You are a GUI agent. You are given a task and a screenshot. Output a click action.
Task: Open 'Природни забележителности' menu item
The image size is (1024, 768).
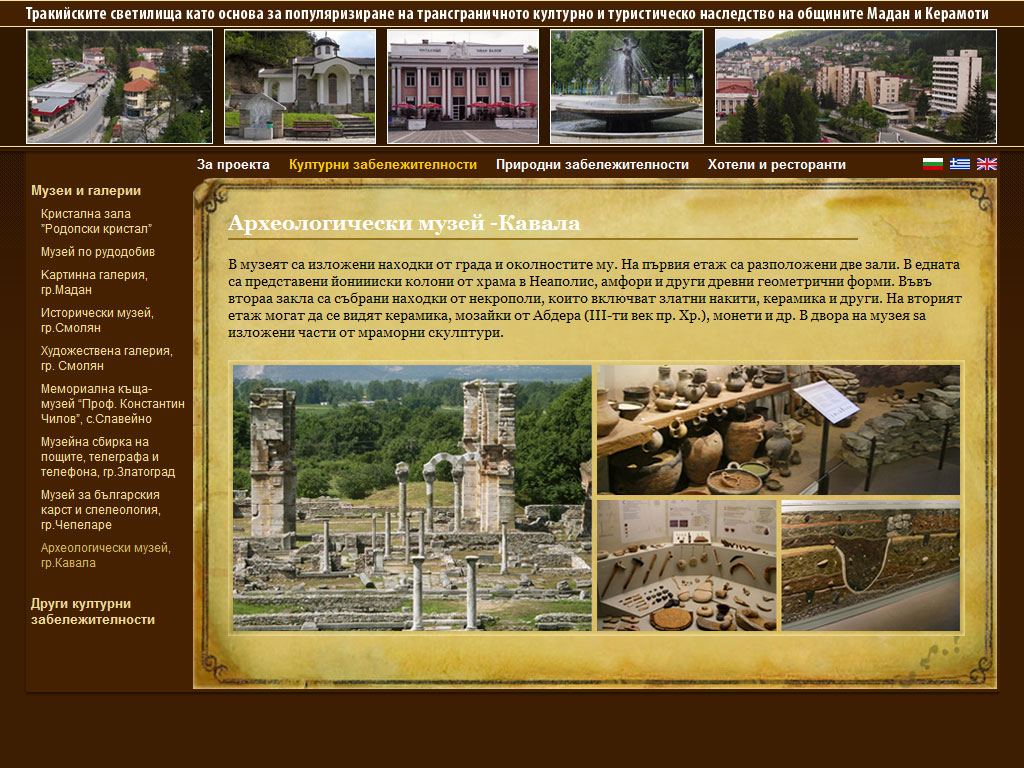[x=592, y=165]
